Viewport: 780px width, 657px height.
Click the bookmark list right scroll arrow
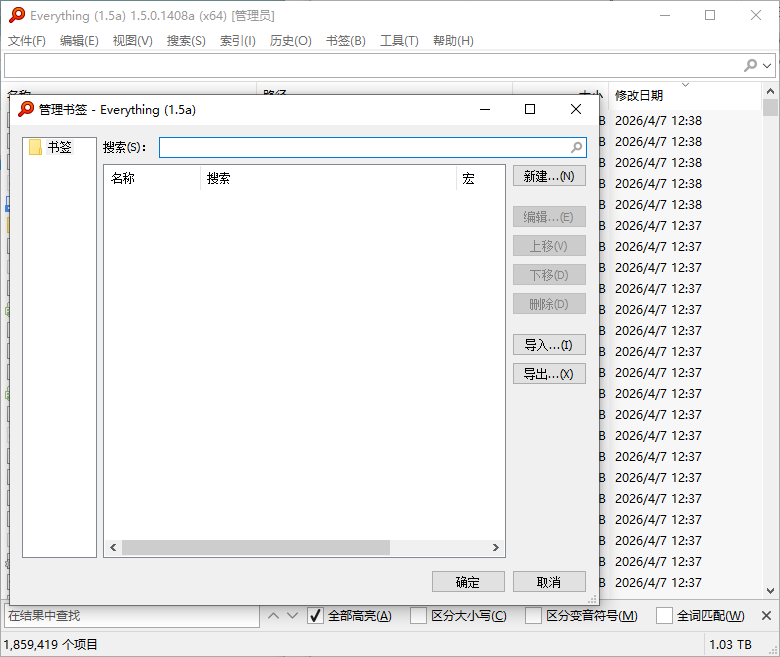point(495,548)
